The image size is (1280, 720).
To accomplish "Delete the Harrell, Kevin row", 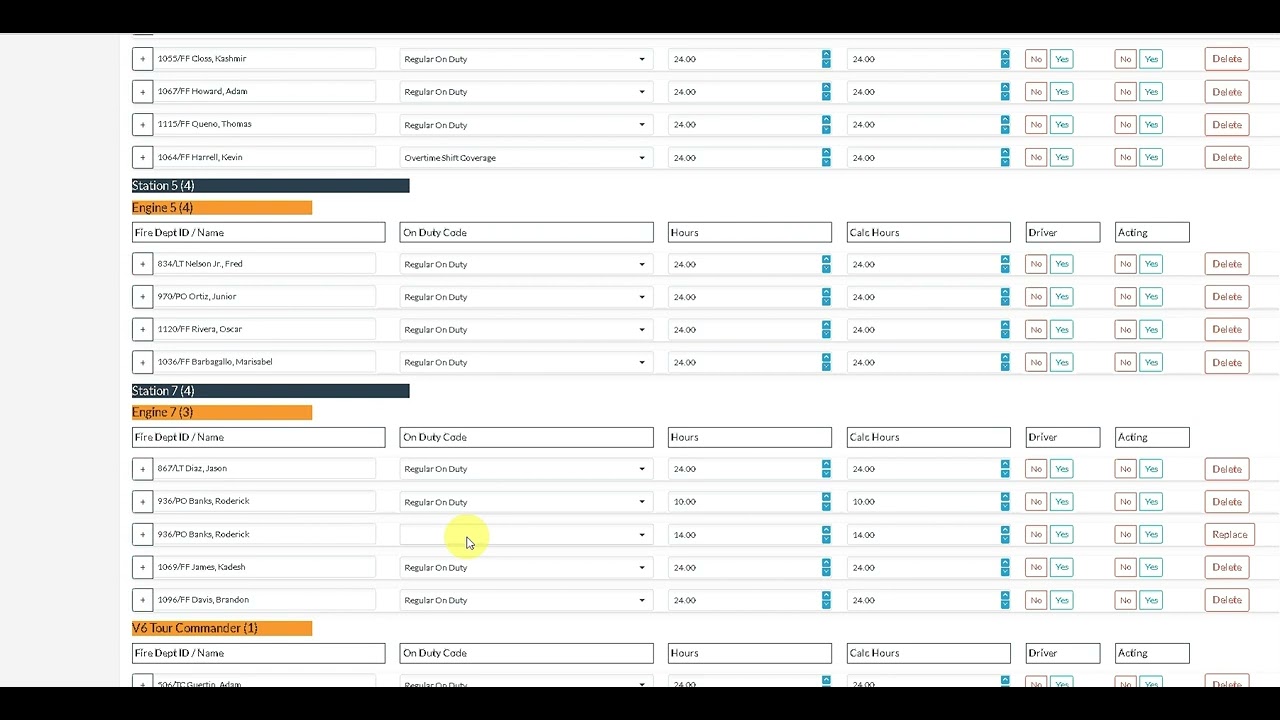I will coord(1227,158).
